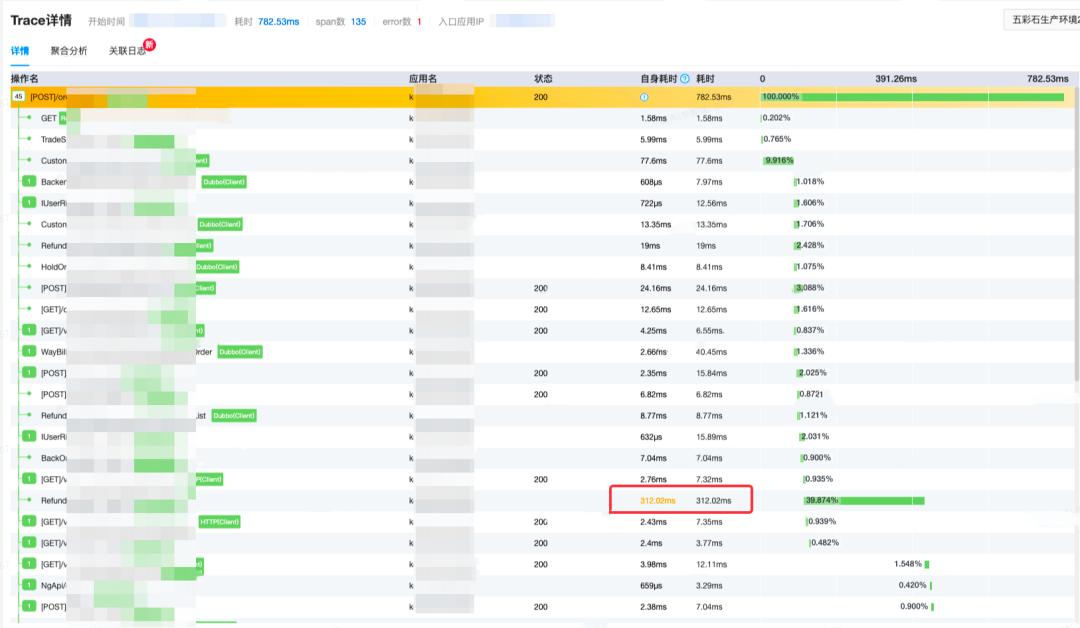Switch to the 详情 tab
1080x628 pixels.
(x=20, y=51)
